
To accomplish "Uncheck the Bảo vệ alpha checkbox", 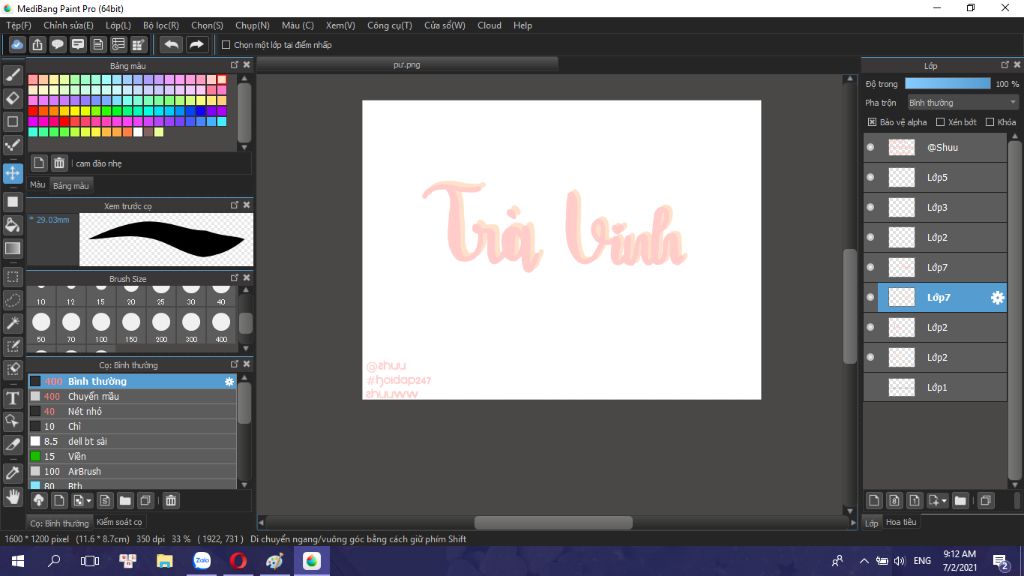I will click(x=872, y=122).
